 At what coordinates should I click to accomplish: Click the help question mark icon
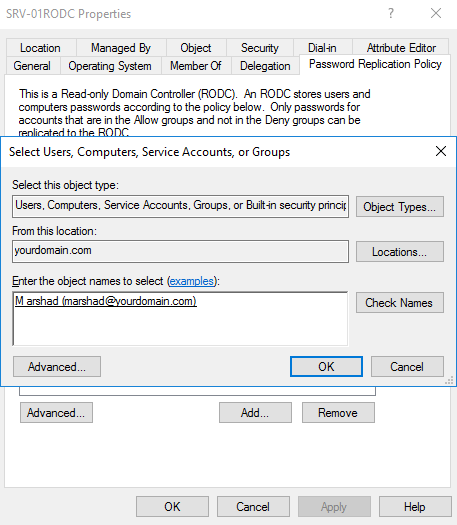pyautogui.click(x=391, y=14)
